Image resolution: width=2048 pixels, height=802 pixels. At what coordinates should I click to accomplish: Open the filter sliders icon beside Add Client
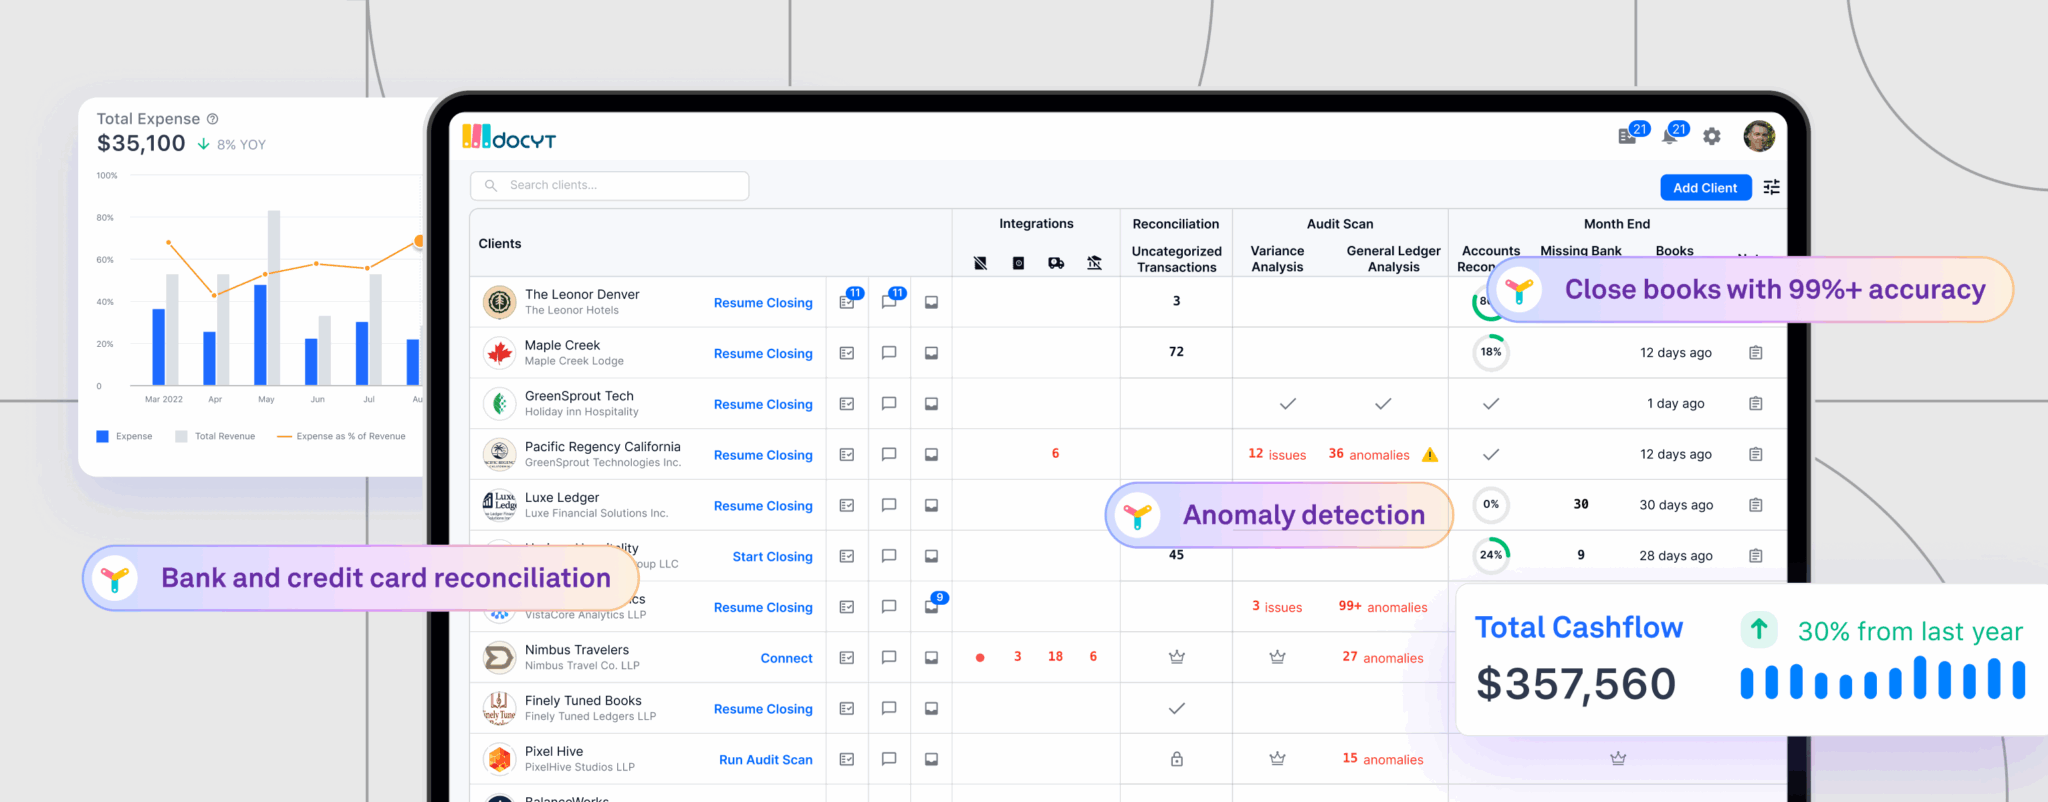click(1771, 187)
